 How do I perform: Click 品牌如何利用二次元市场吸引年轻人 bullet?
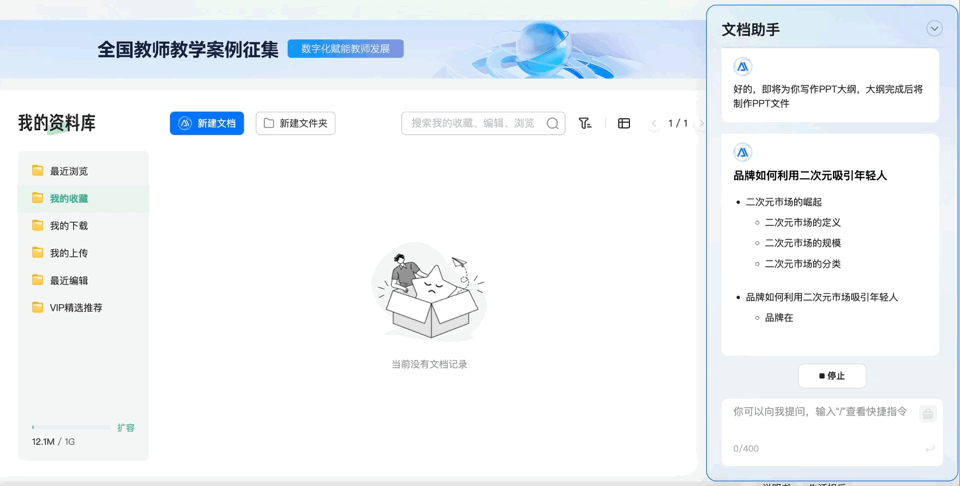pos(822,297)
